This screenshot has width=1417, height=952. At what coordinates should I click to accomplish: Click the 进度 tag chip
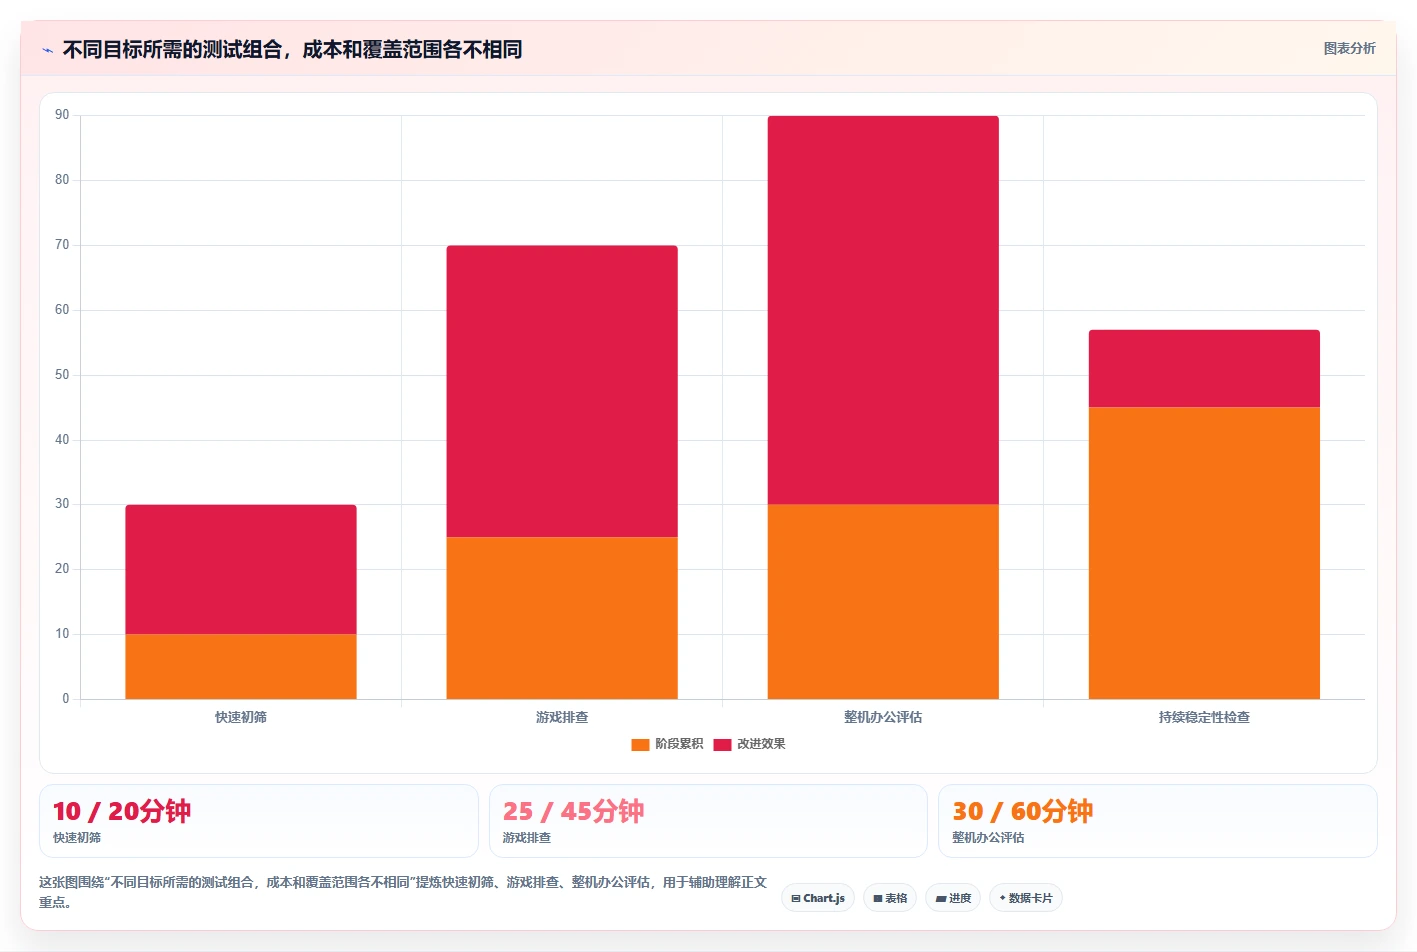point(953,898)
